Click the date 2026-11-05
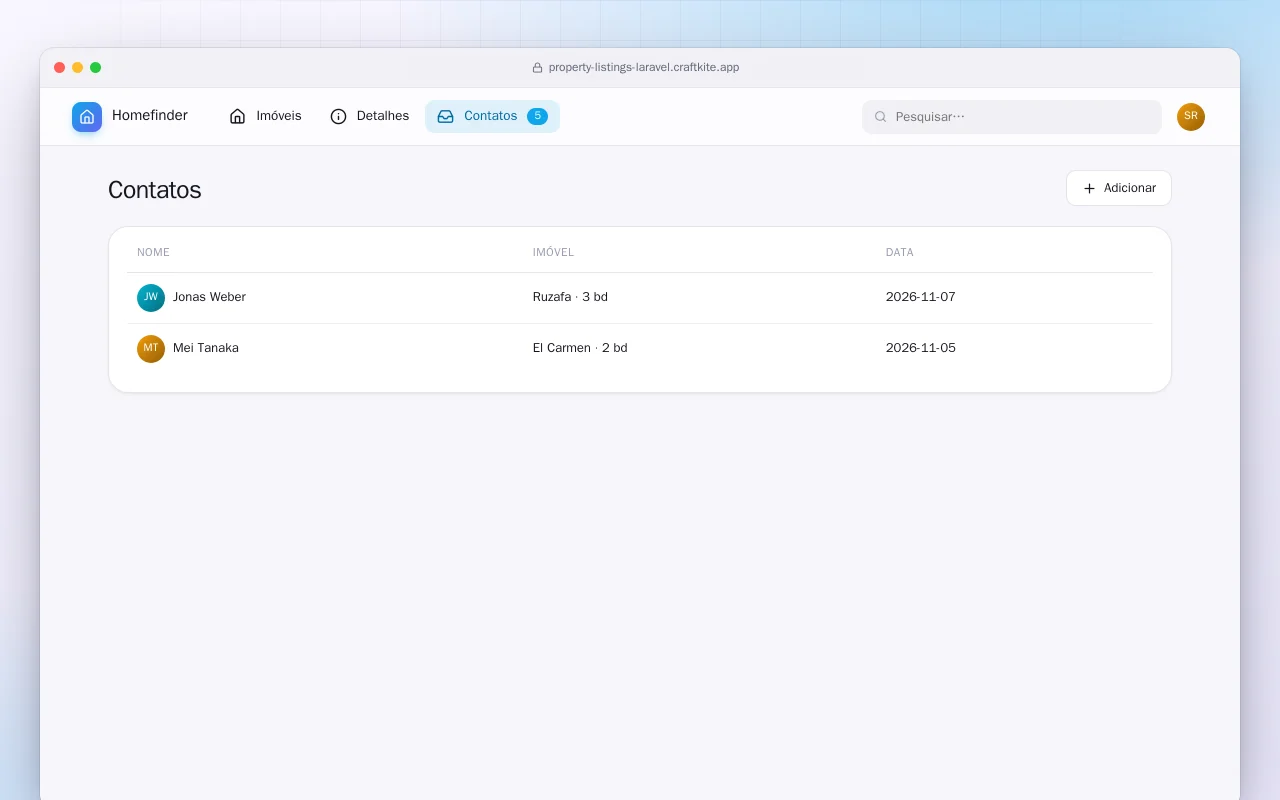 [x=921, y=348]
